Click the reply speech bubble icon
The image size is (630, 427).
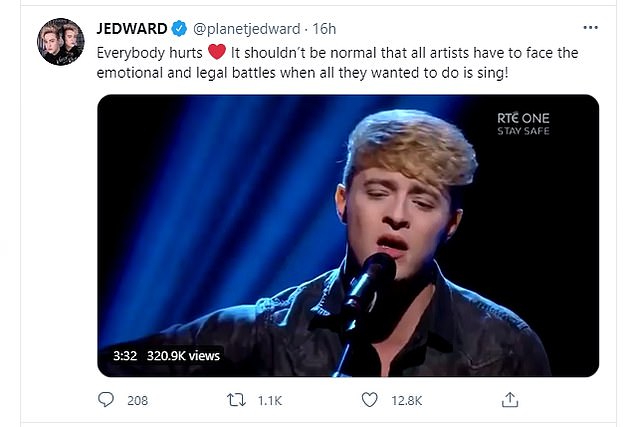106,400
